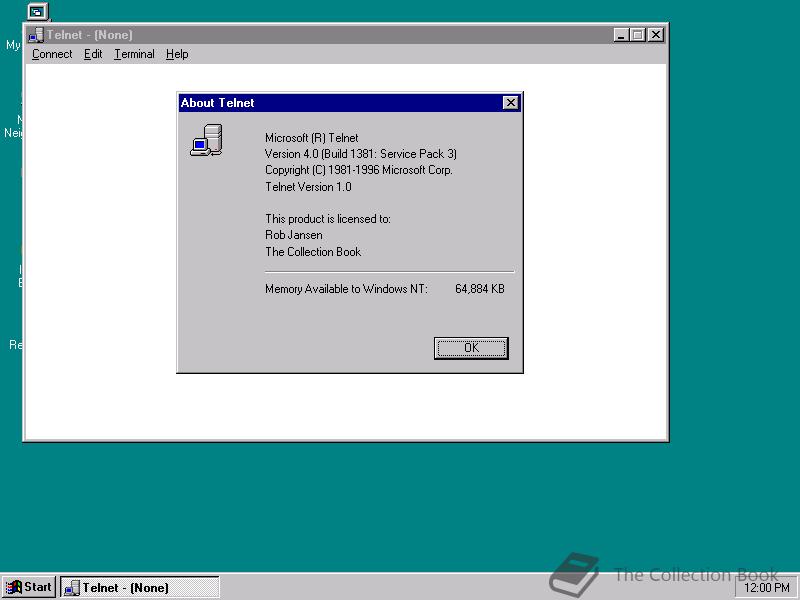Click the Version 4.0 Build 1381 line
The height and width of the screenshot is (600, 800).
361,154
